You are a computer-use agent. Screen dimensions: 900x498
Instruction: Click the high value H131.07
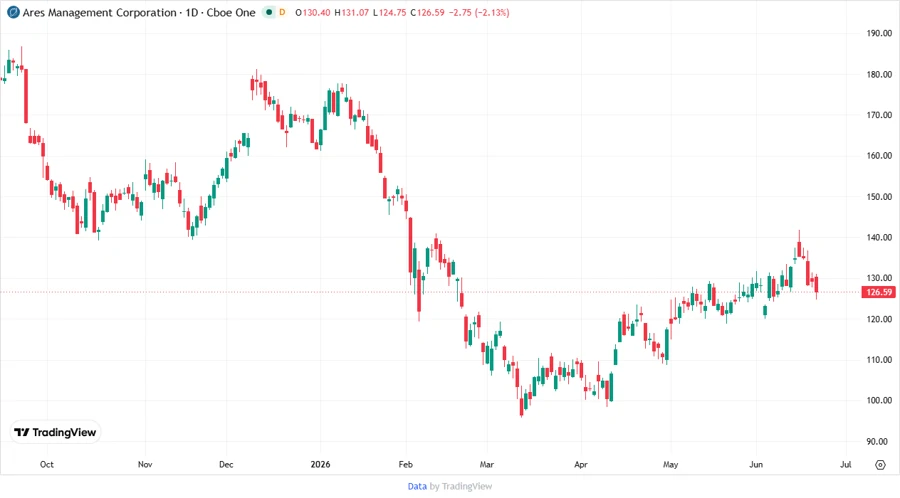click(x=351, y=12)
